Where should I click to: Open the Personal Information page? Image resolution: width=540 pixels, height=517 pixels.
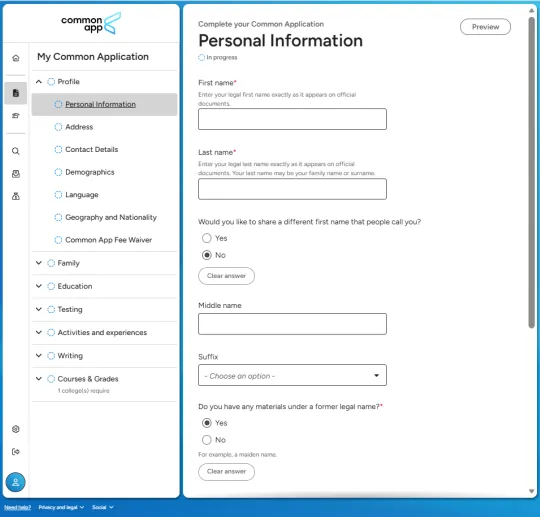coord(104,104)
